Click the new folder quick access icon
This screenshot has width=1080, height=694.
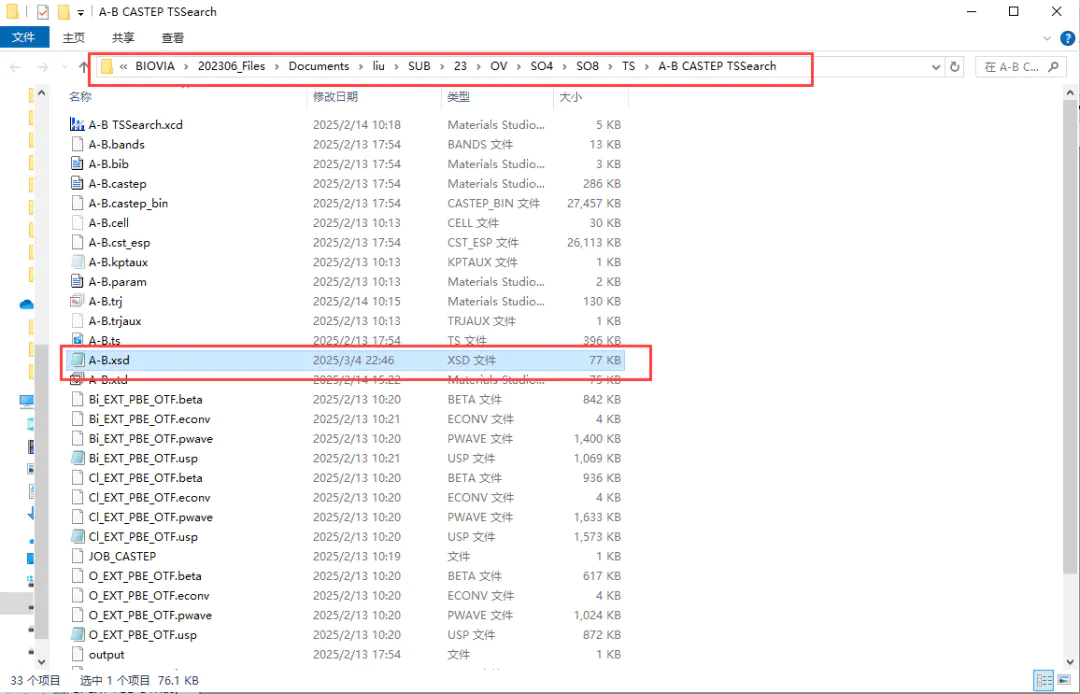coord(63,12)
